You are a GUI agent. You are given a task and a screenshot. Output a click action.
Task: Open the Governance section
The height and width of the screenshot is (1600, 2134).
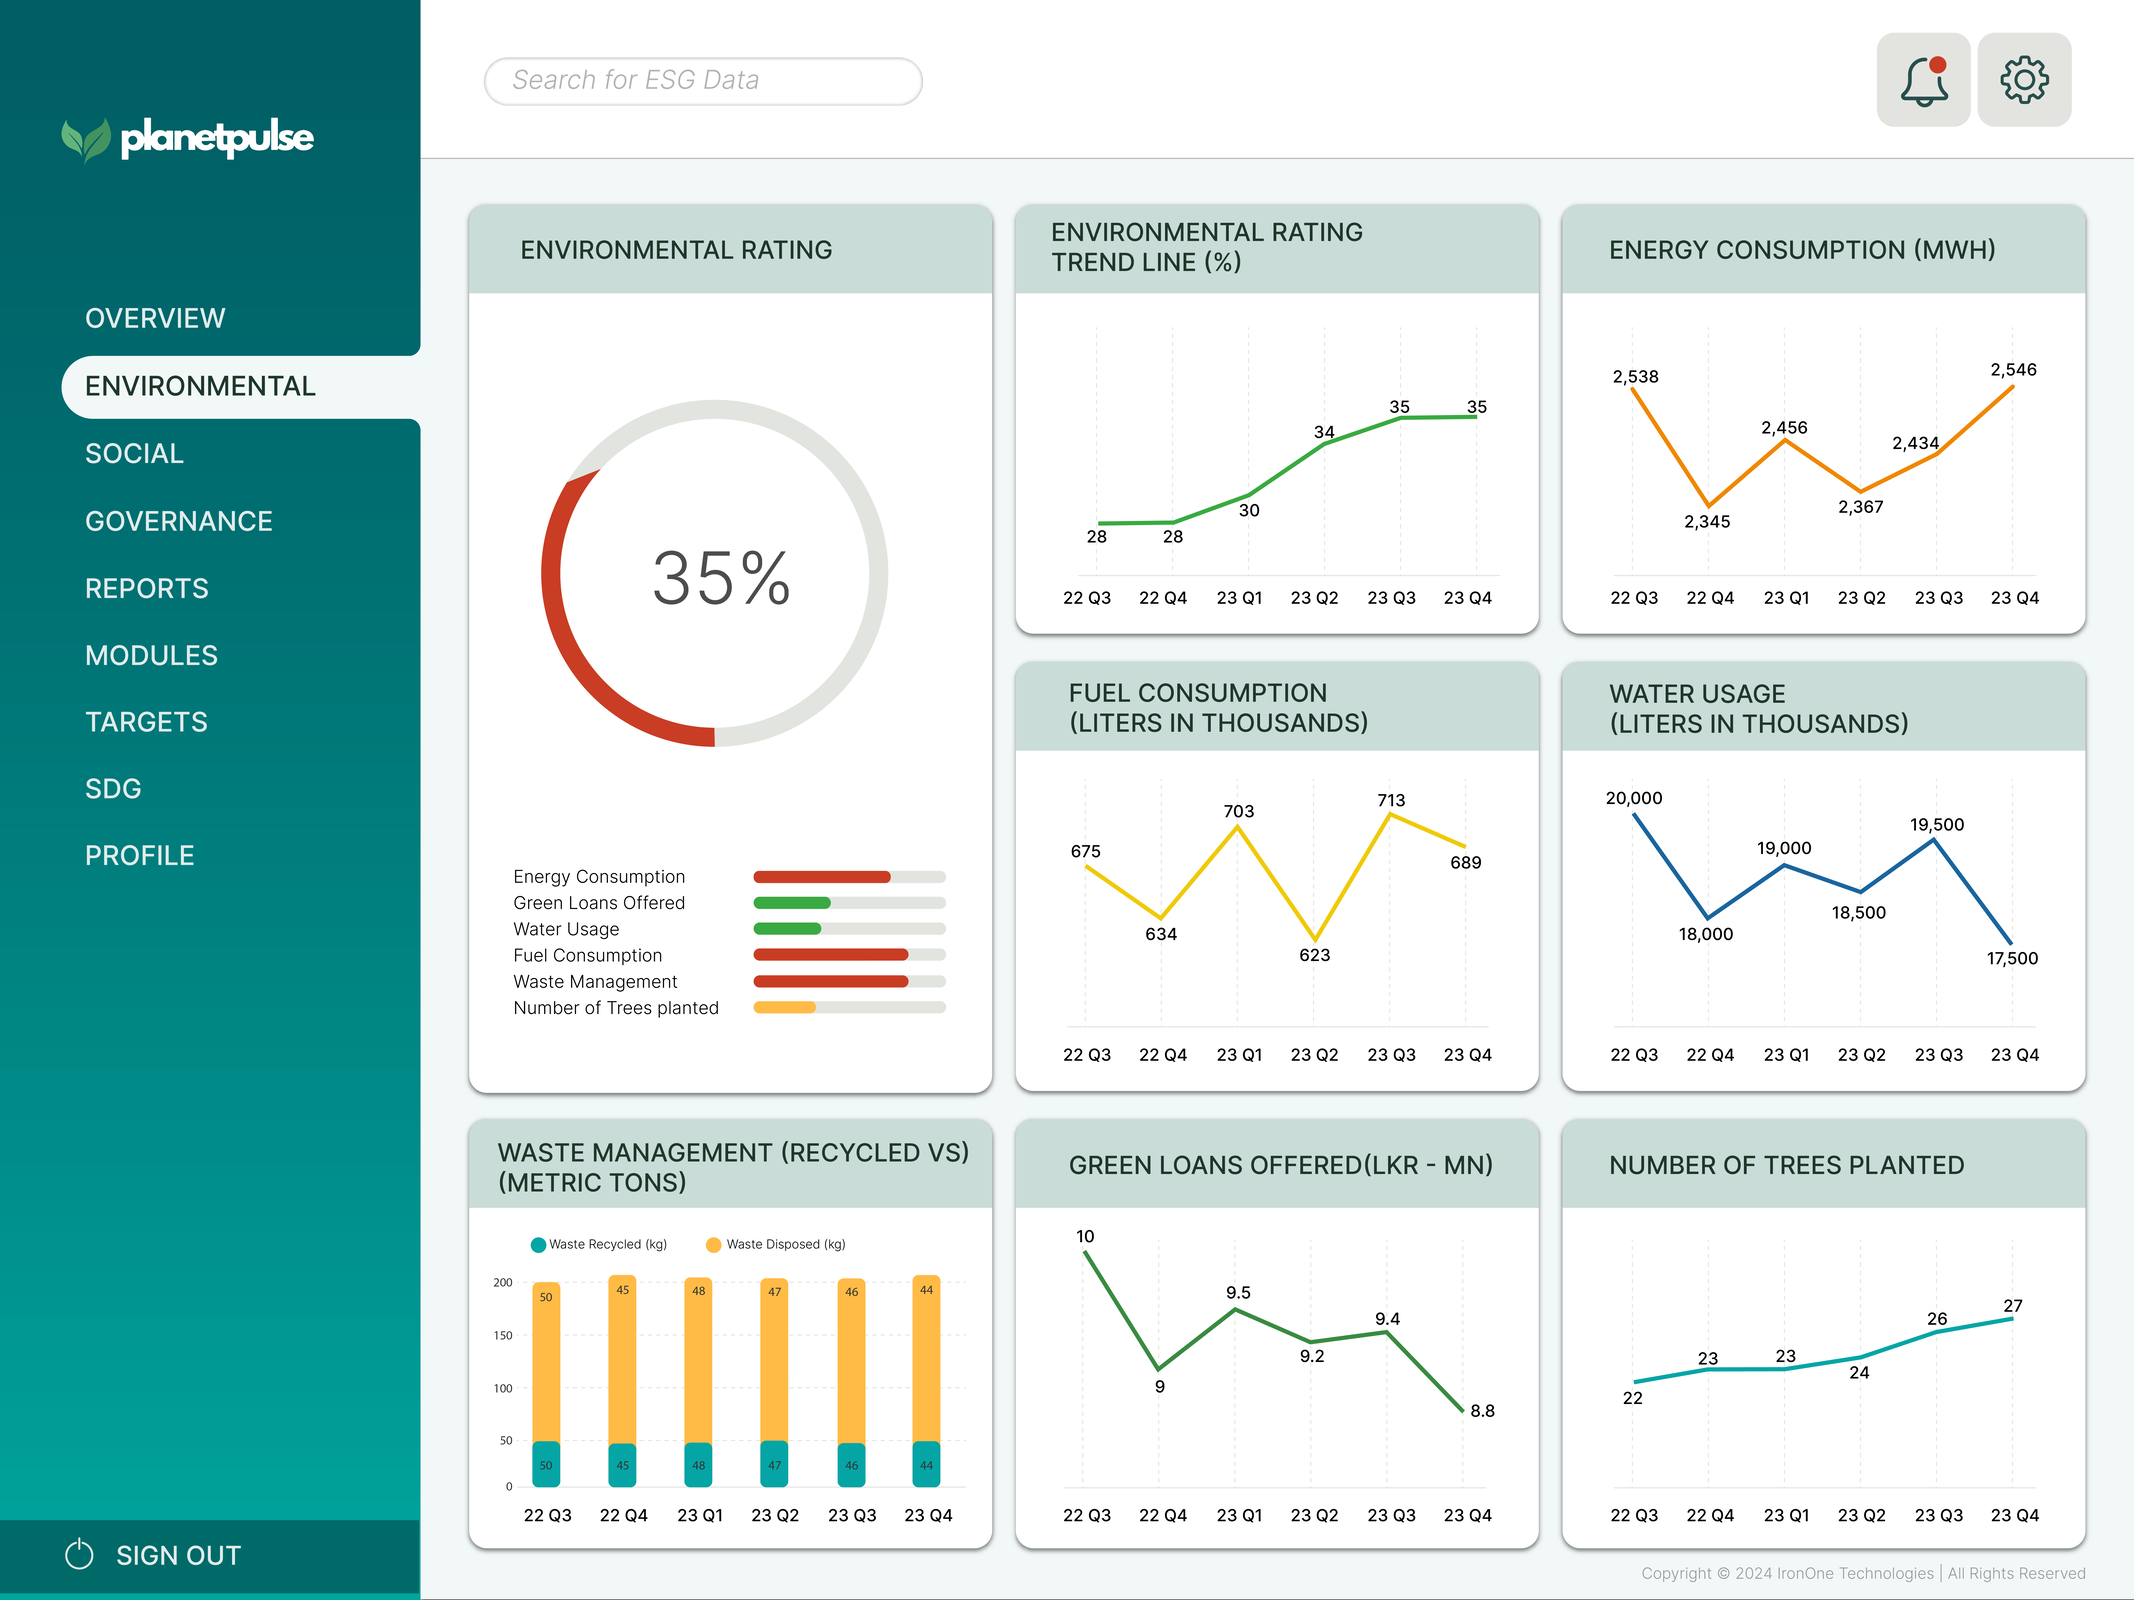coord(179,521)
